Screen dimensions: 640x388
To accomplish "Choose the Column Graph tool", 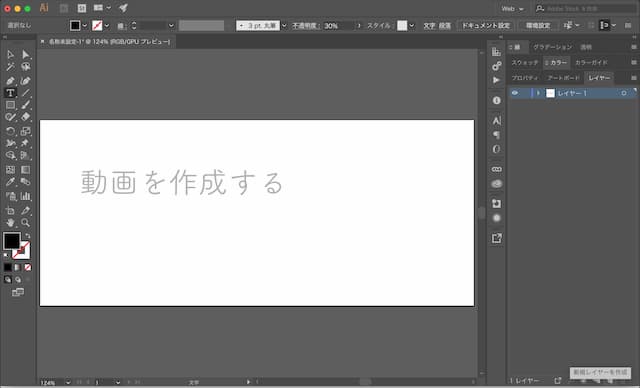I will click(26, 196).
